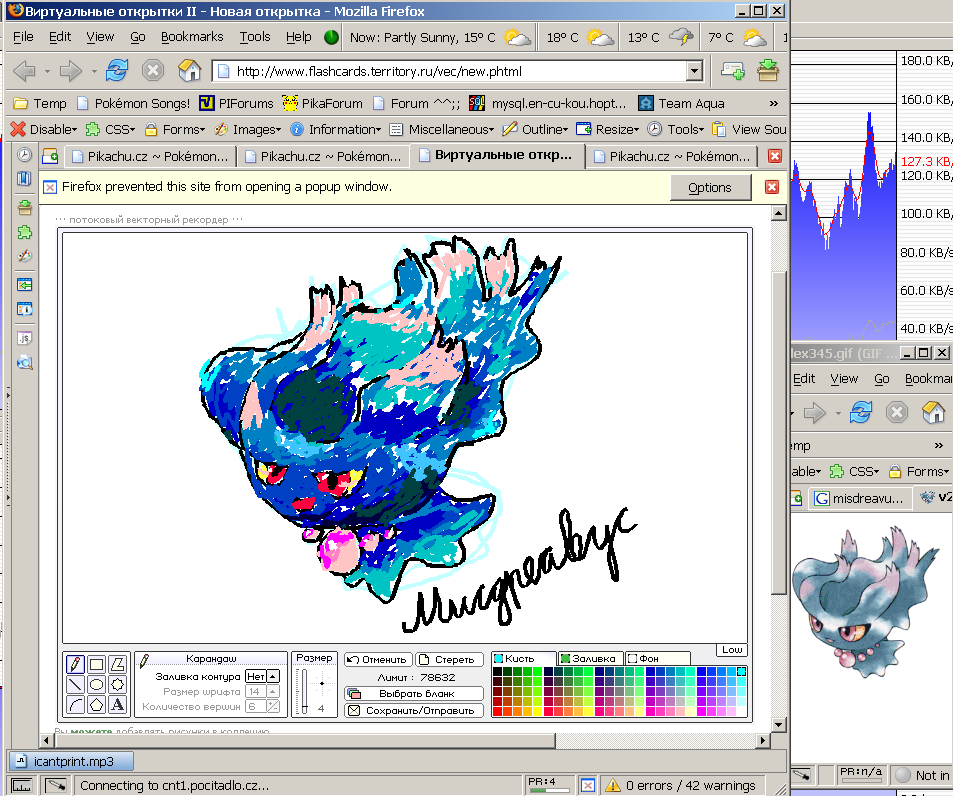
Task: Select the rectangle shape tool
Action: [96, 664]
